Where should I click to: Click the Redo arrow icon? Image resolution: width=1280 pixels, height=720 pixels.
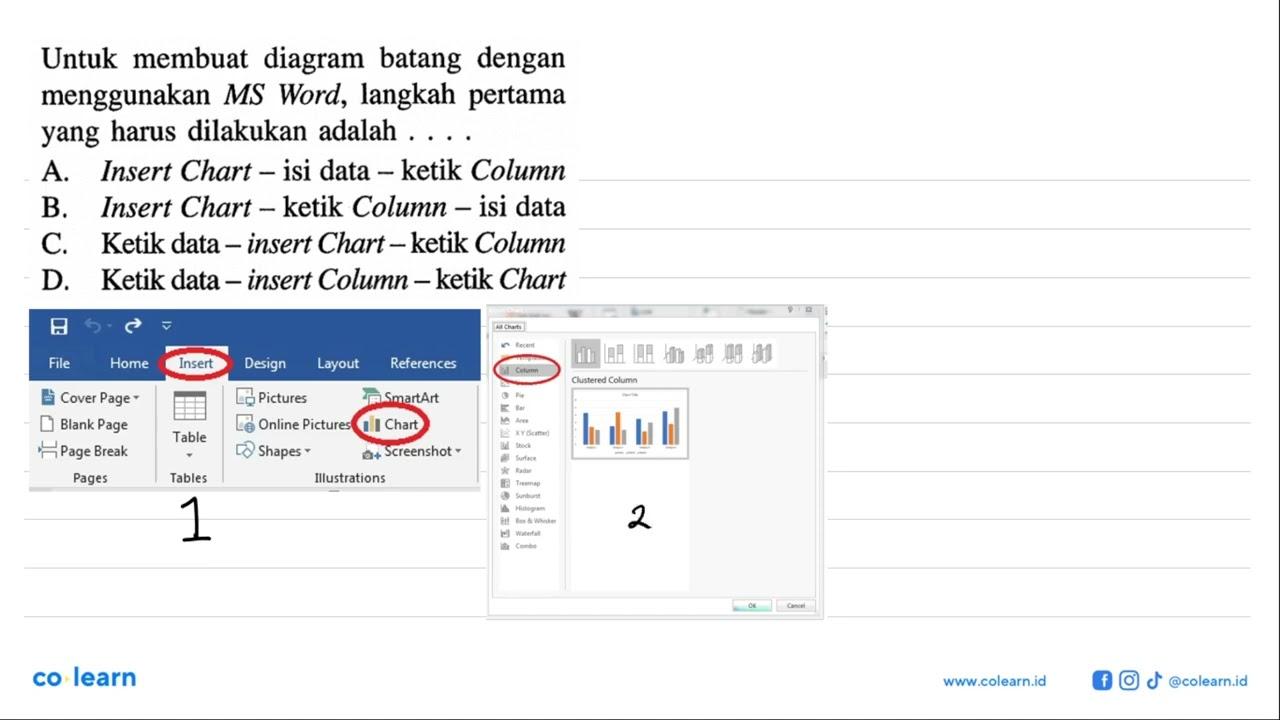point(133,326)
